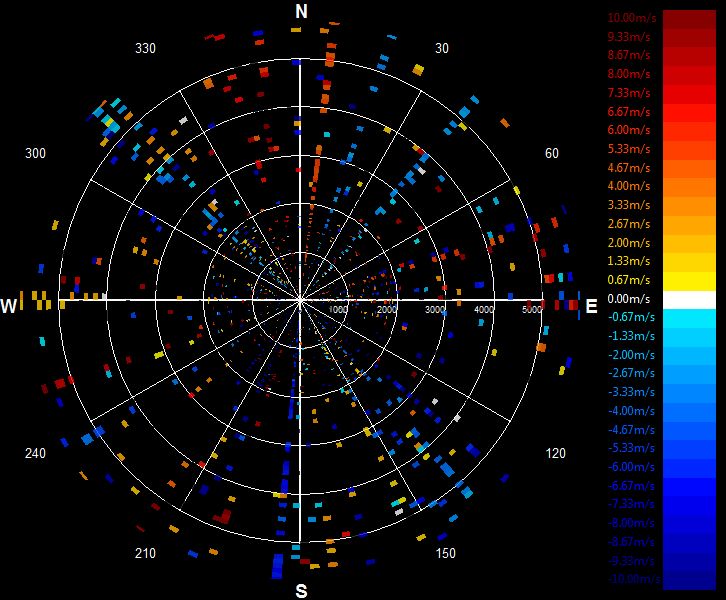The image size is (726, 600).
Task: Click the -2.67m/s scale label
Action: click(x=631, y=373)
